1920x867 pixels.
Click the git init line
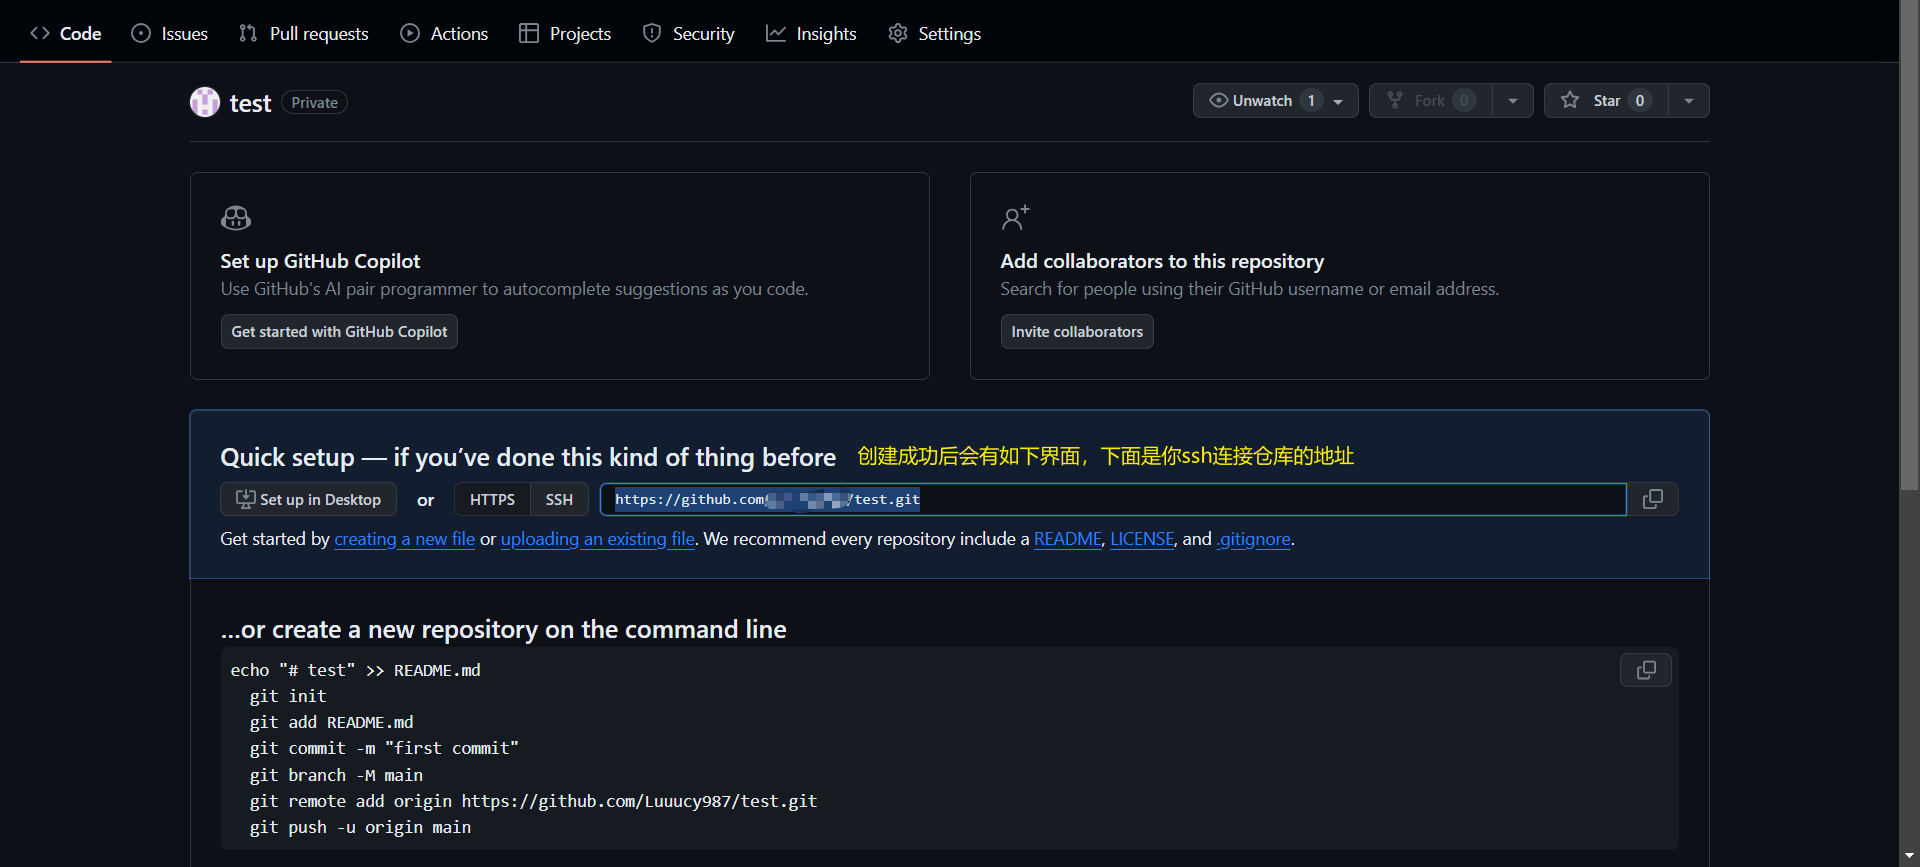click(x=288, y=696)
